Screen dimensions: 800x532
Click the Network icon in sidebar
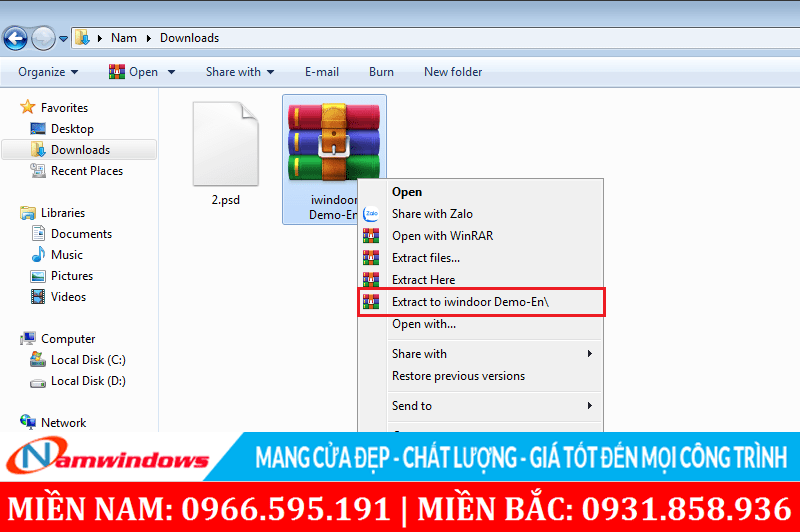click(x=28, y=422)
